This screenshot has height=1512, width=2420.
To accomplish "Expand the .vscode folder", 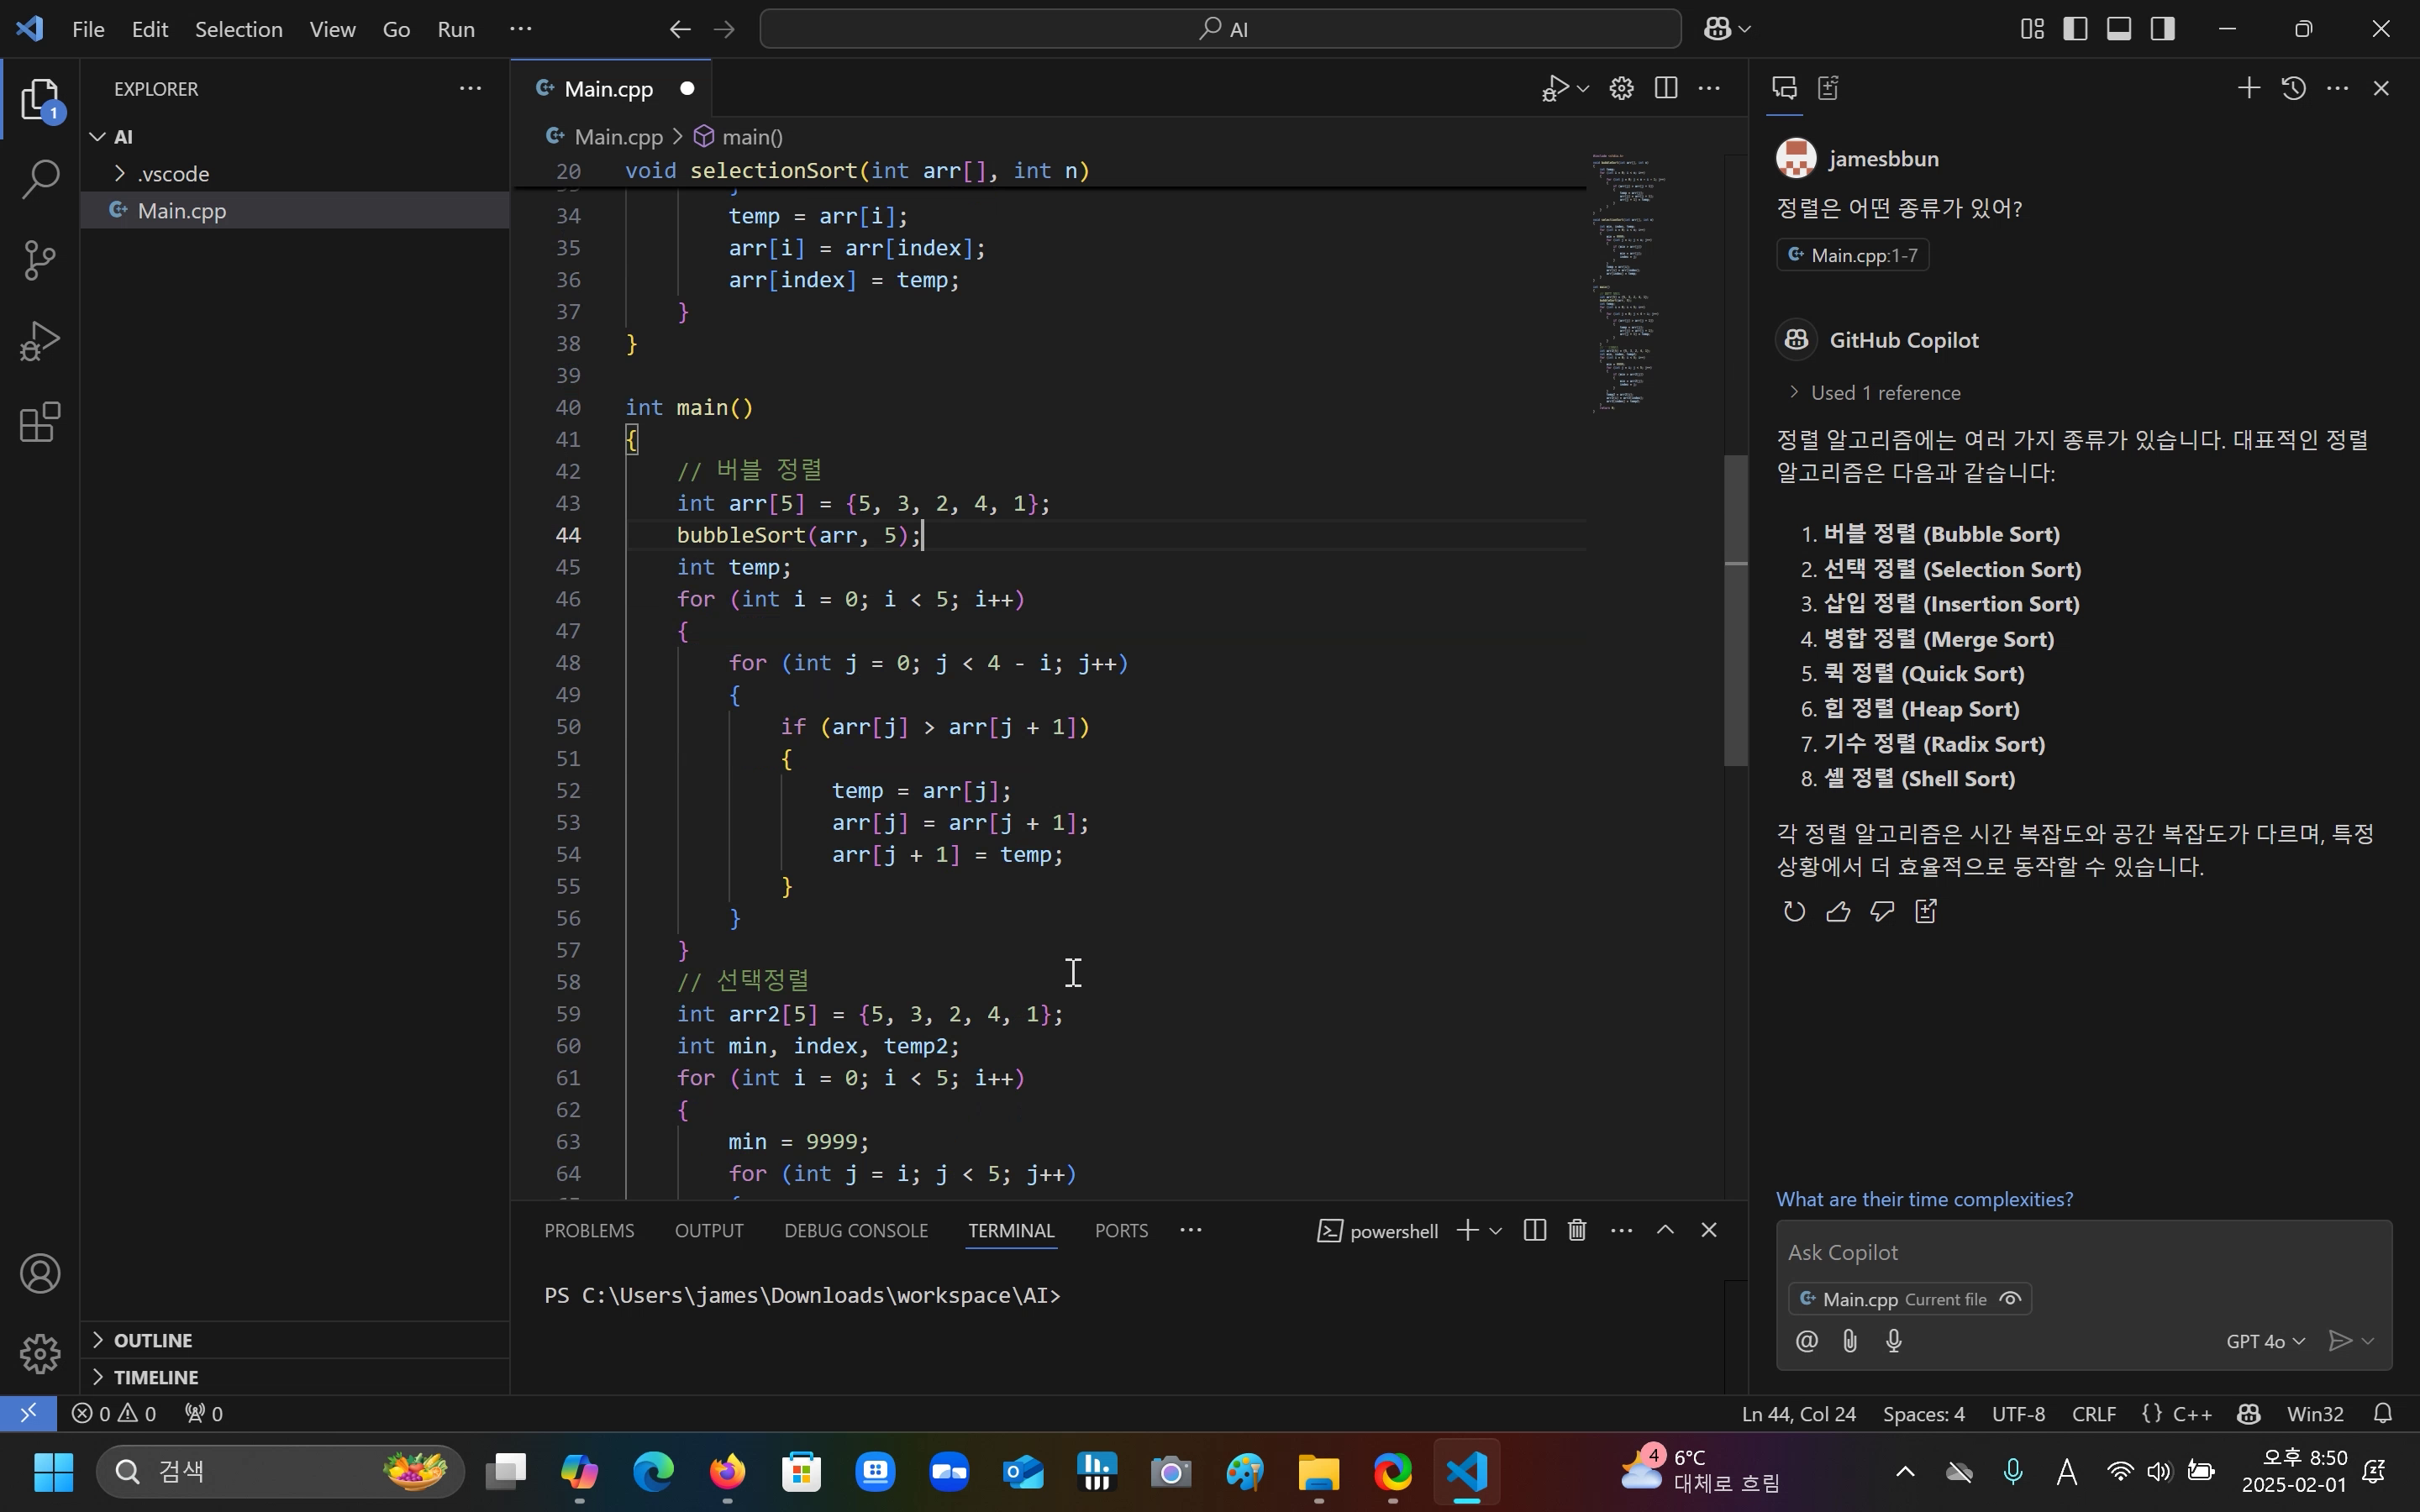I will (173, 174).
